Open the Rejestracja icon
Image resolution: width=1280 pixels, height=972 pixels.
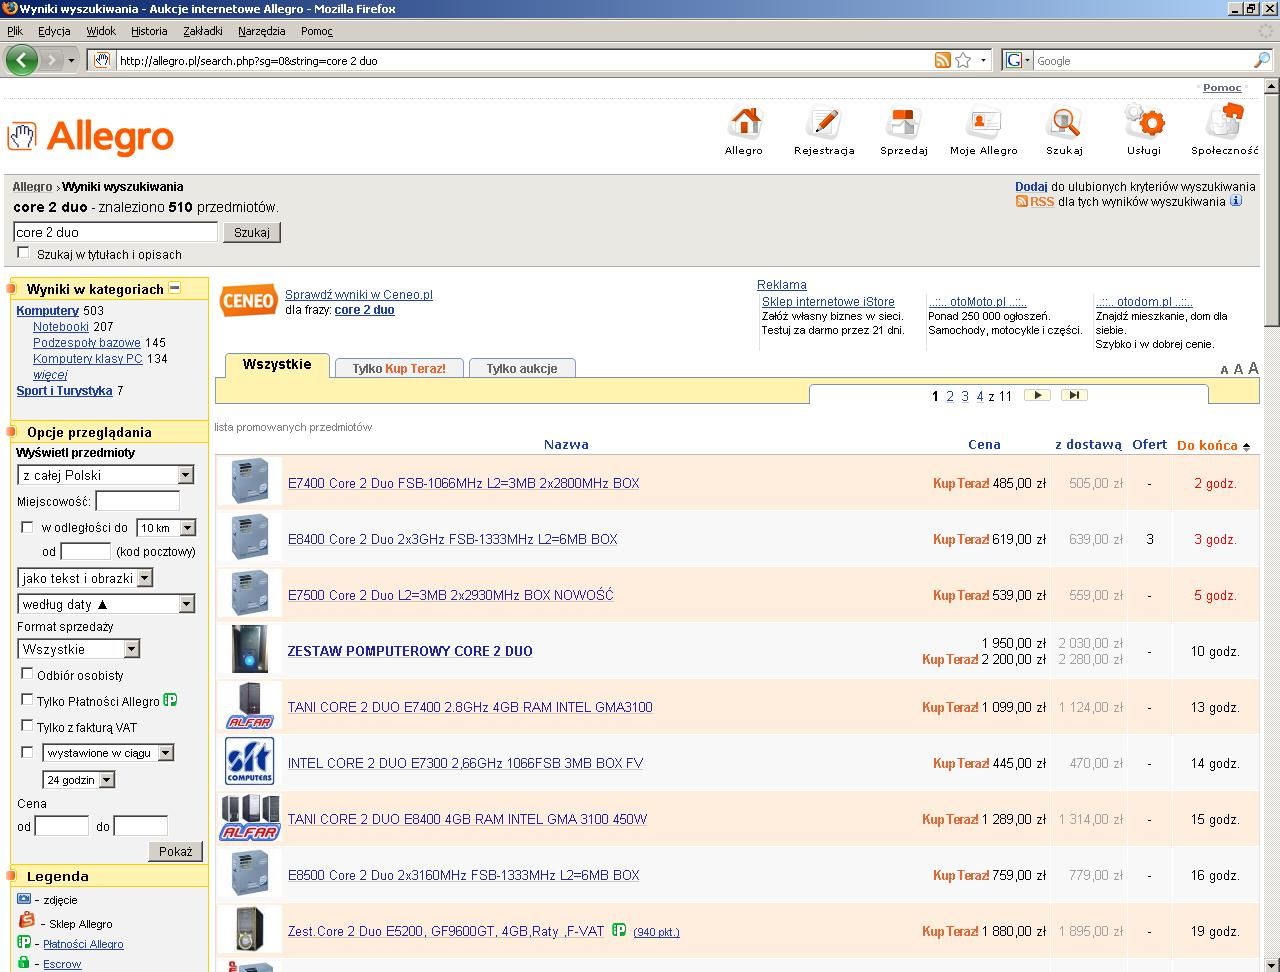[824, 123]
